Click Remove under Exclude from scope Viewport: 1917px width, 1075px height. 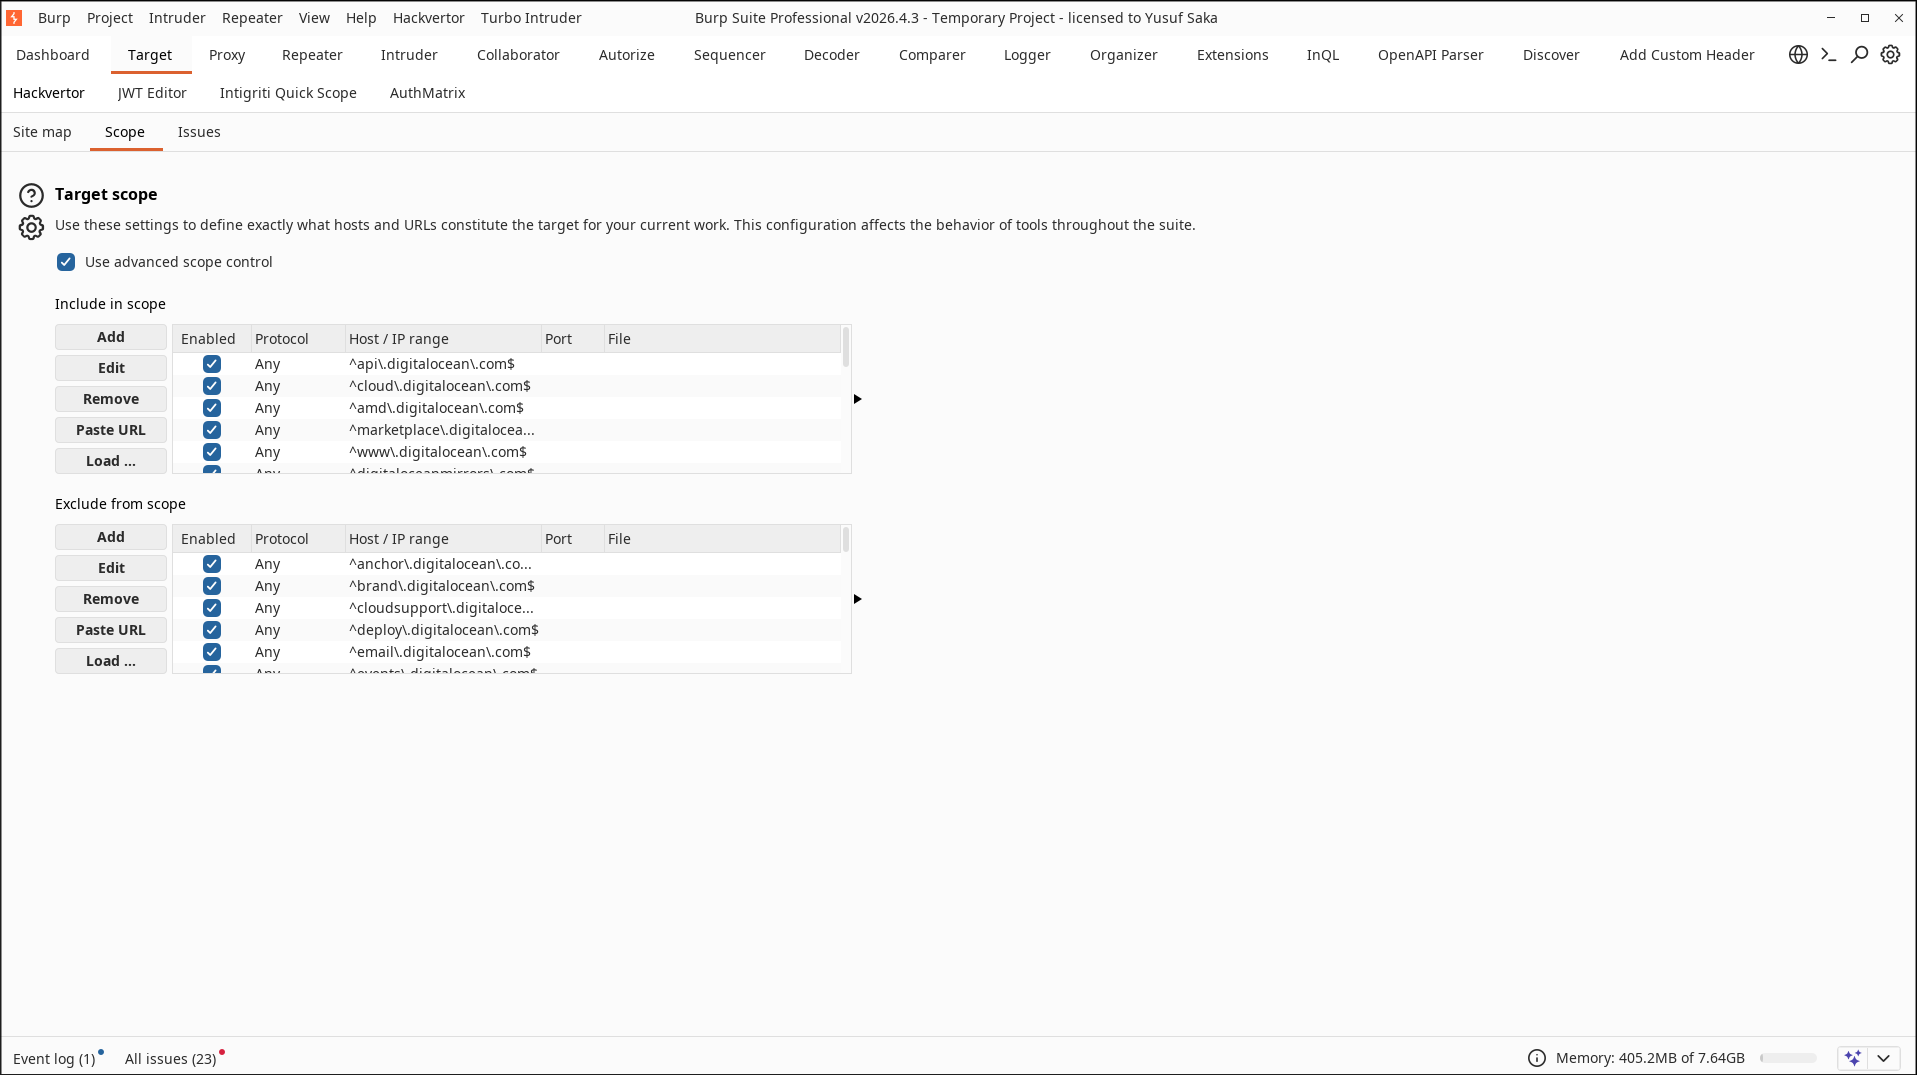coord(111,599)
